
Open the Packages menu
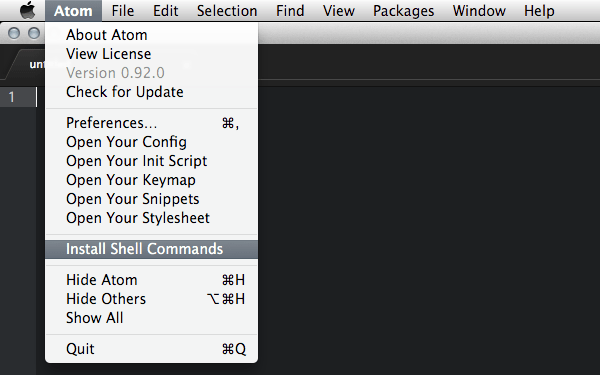click(403, 11)
